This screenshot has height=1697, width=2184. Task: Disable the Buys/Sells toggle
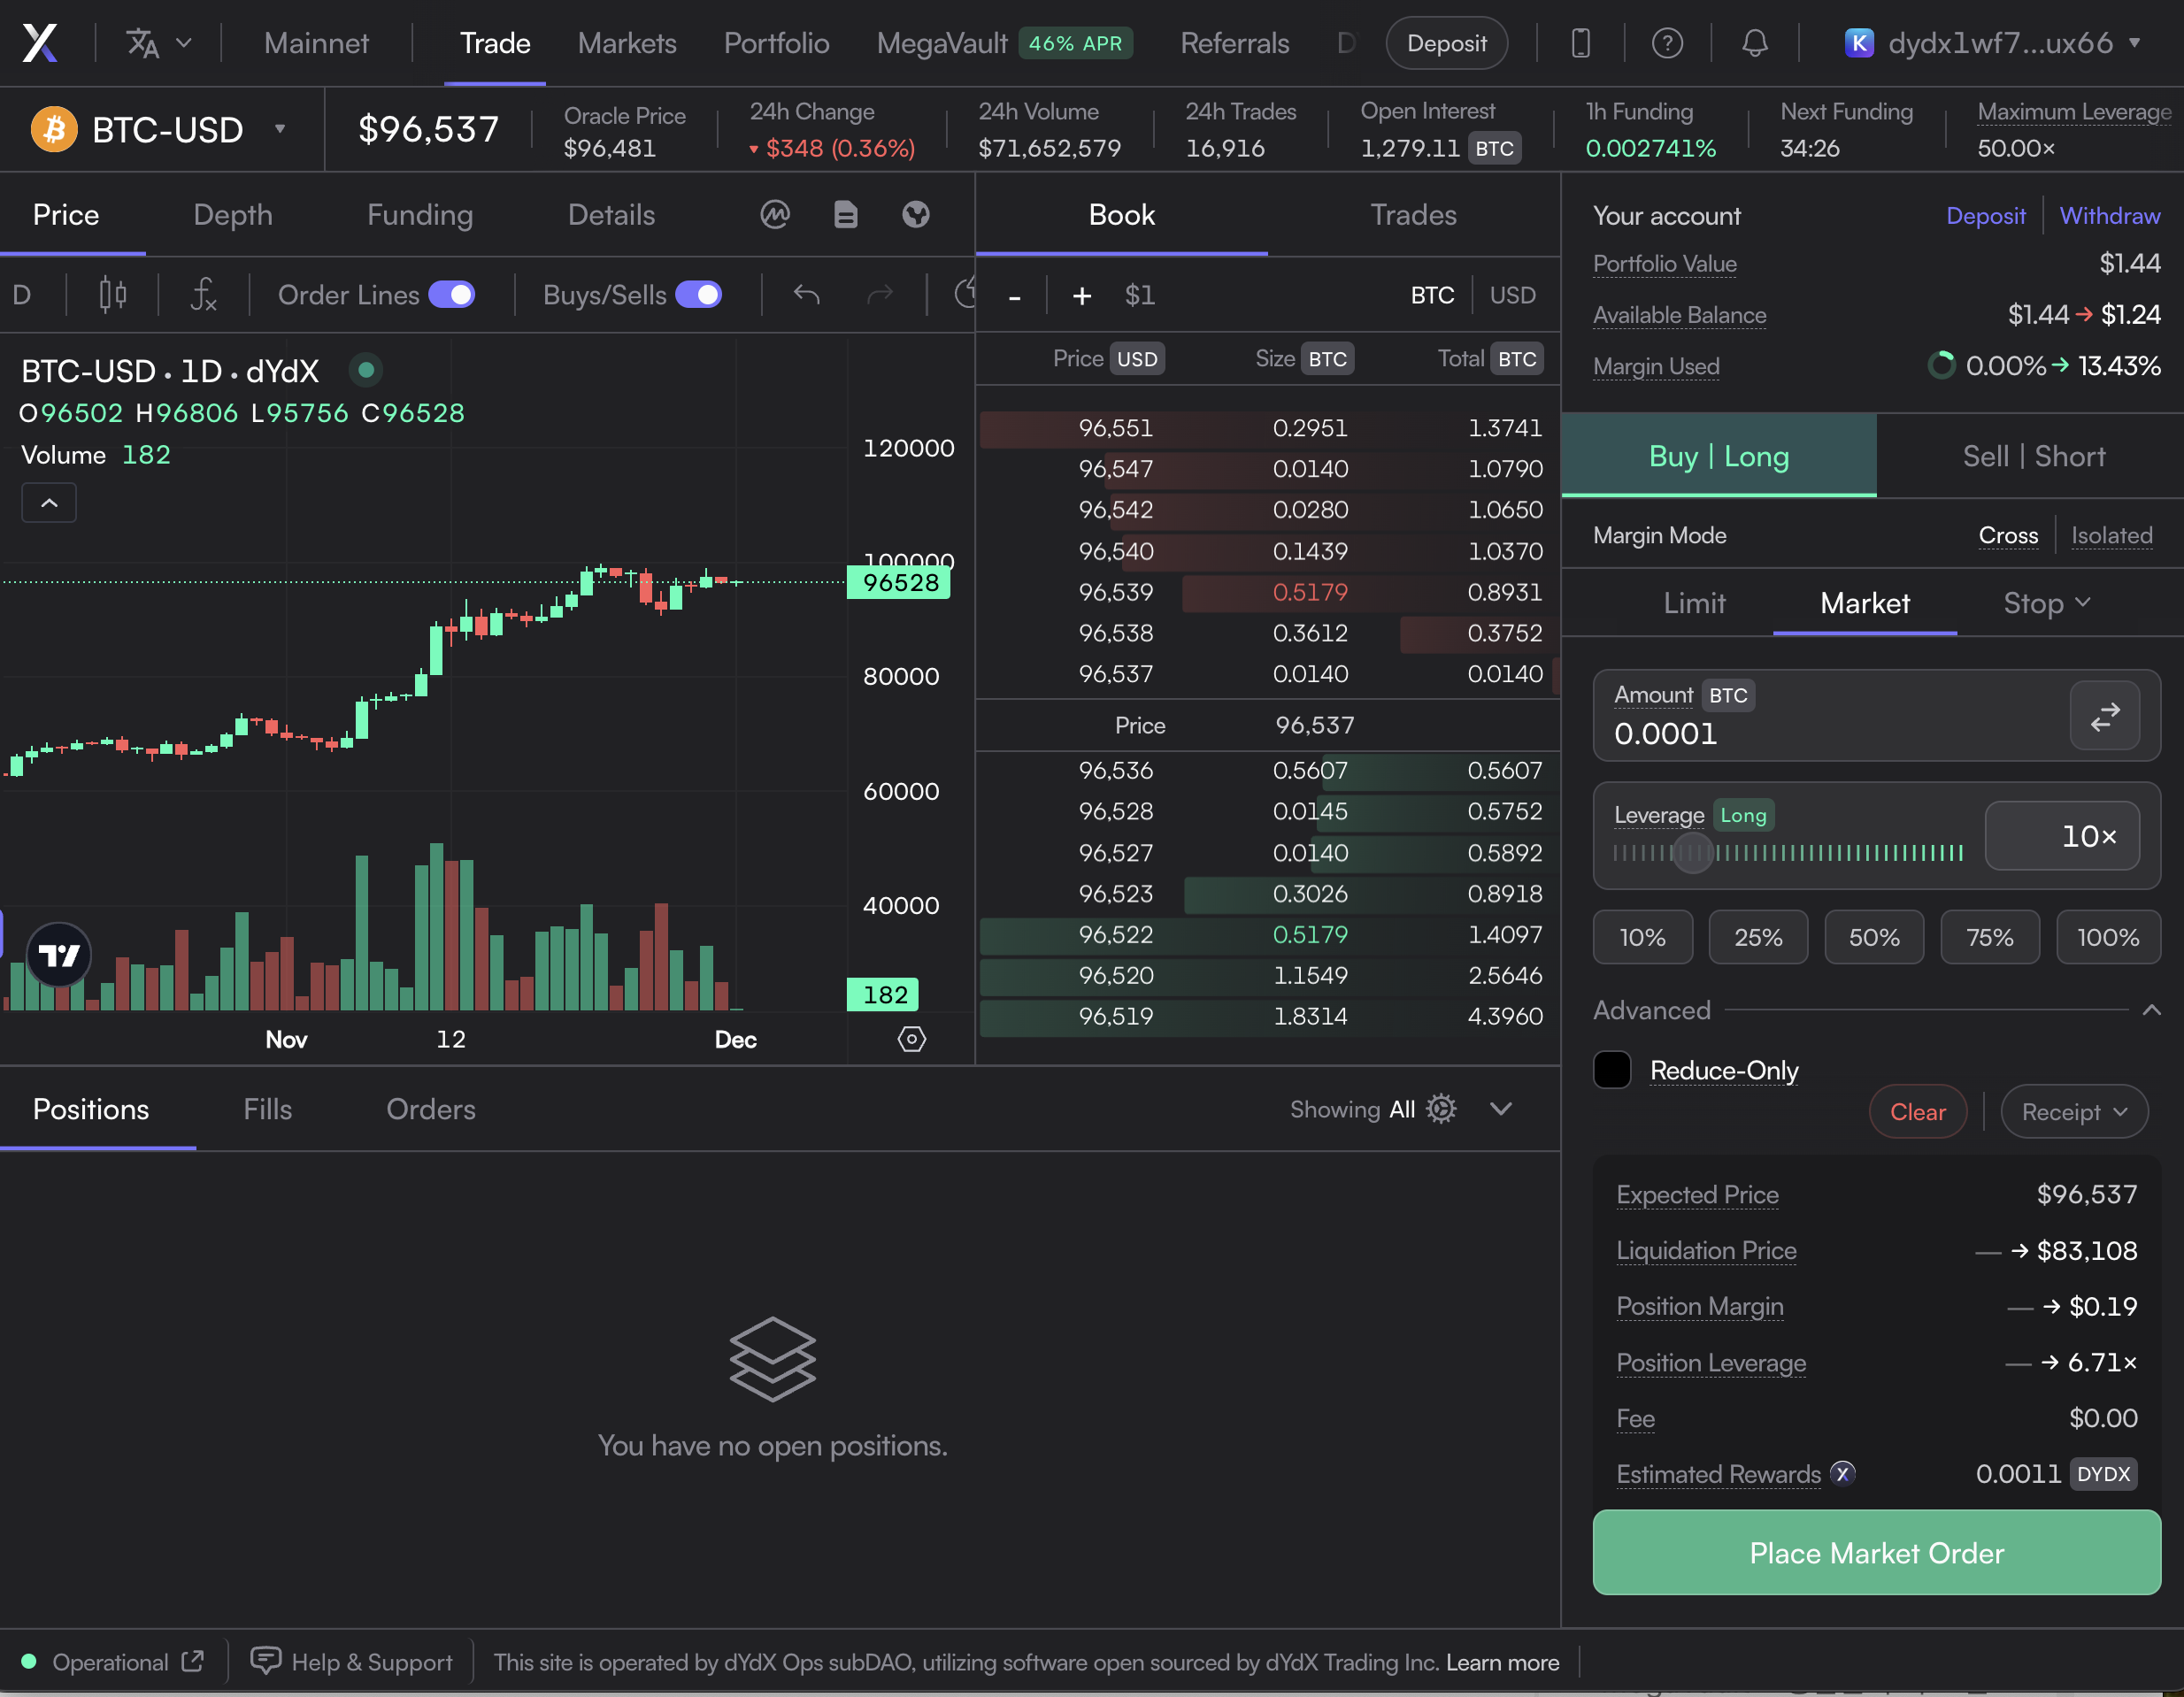tap(698, 295)
